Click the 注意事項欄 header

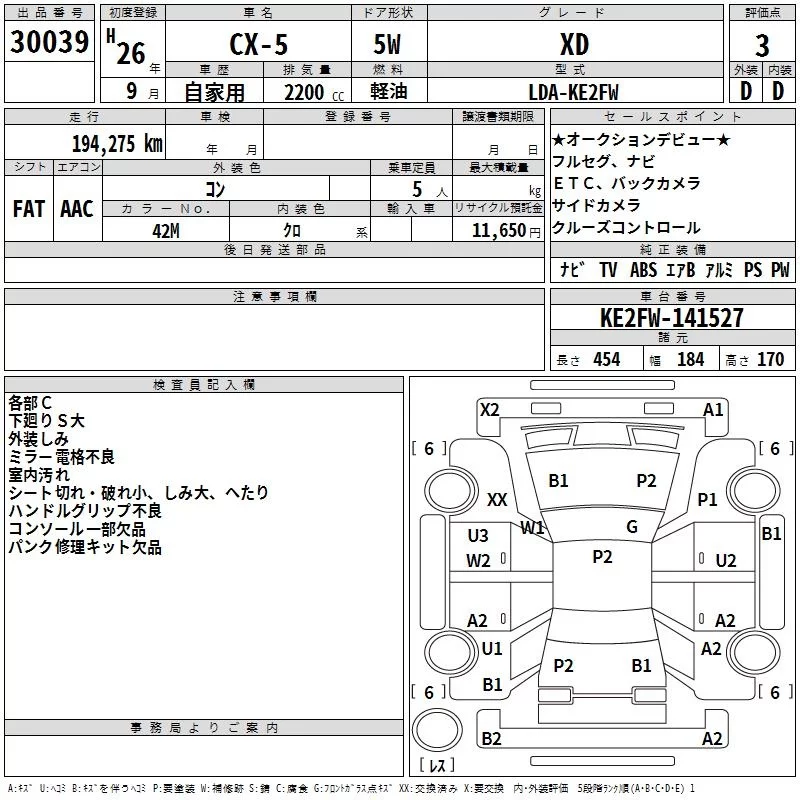pyautogui.click(x=274, y=296)
